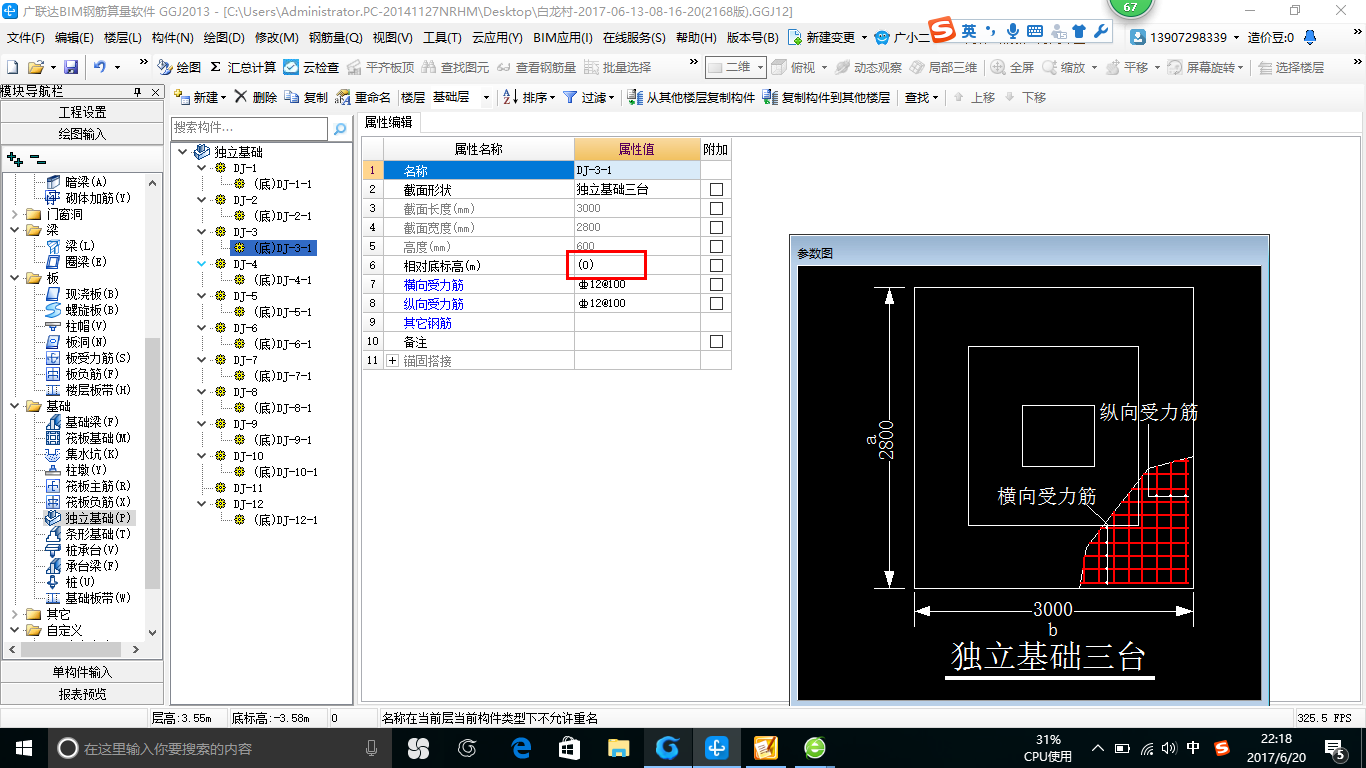Select 属性编辑 tab
The image size is (1366, 768).
[389, 122]
